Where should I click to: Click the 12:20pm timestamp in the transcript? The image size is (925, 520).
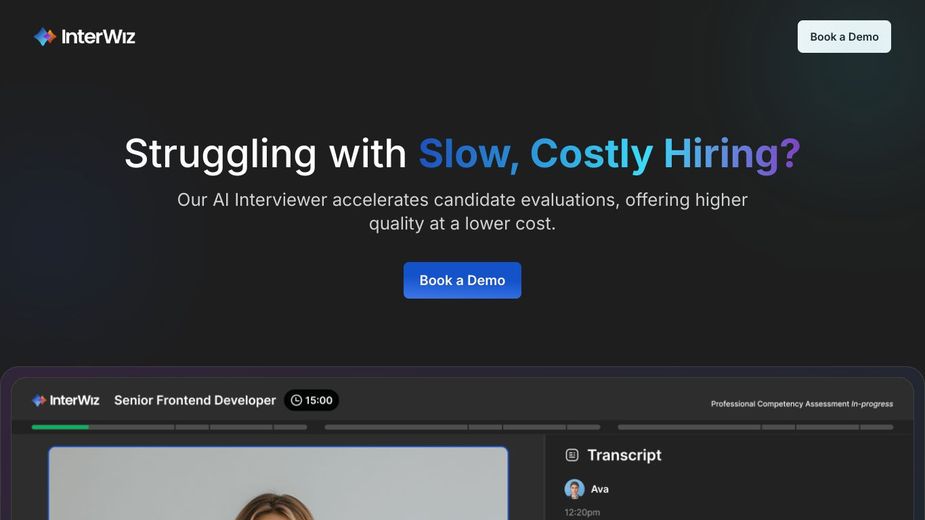[x=582, y=512]
